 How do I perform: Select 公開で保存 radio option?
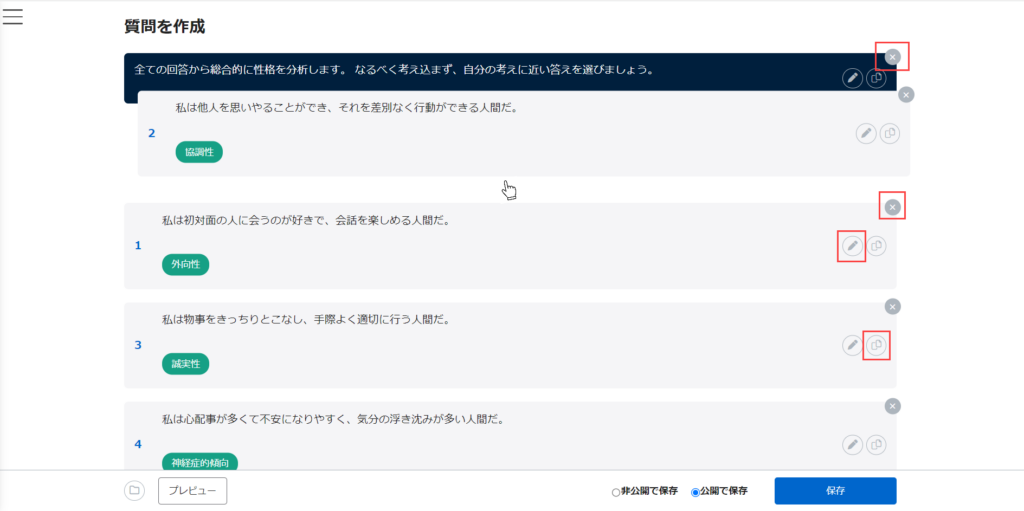pos(695,492)
